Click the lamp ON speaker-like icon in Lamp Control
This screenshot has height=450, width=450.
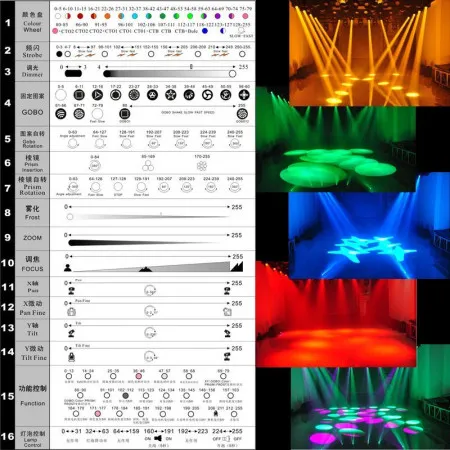(158, 438)
